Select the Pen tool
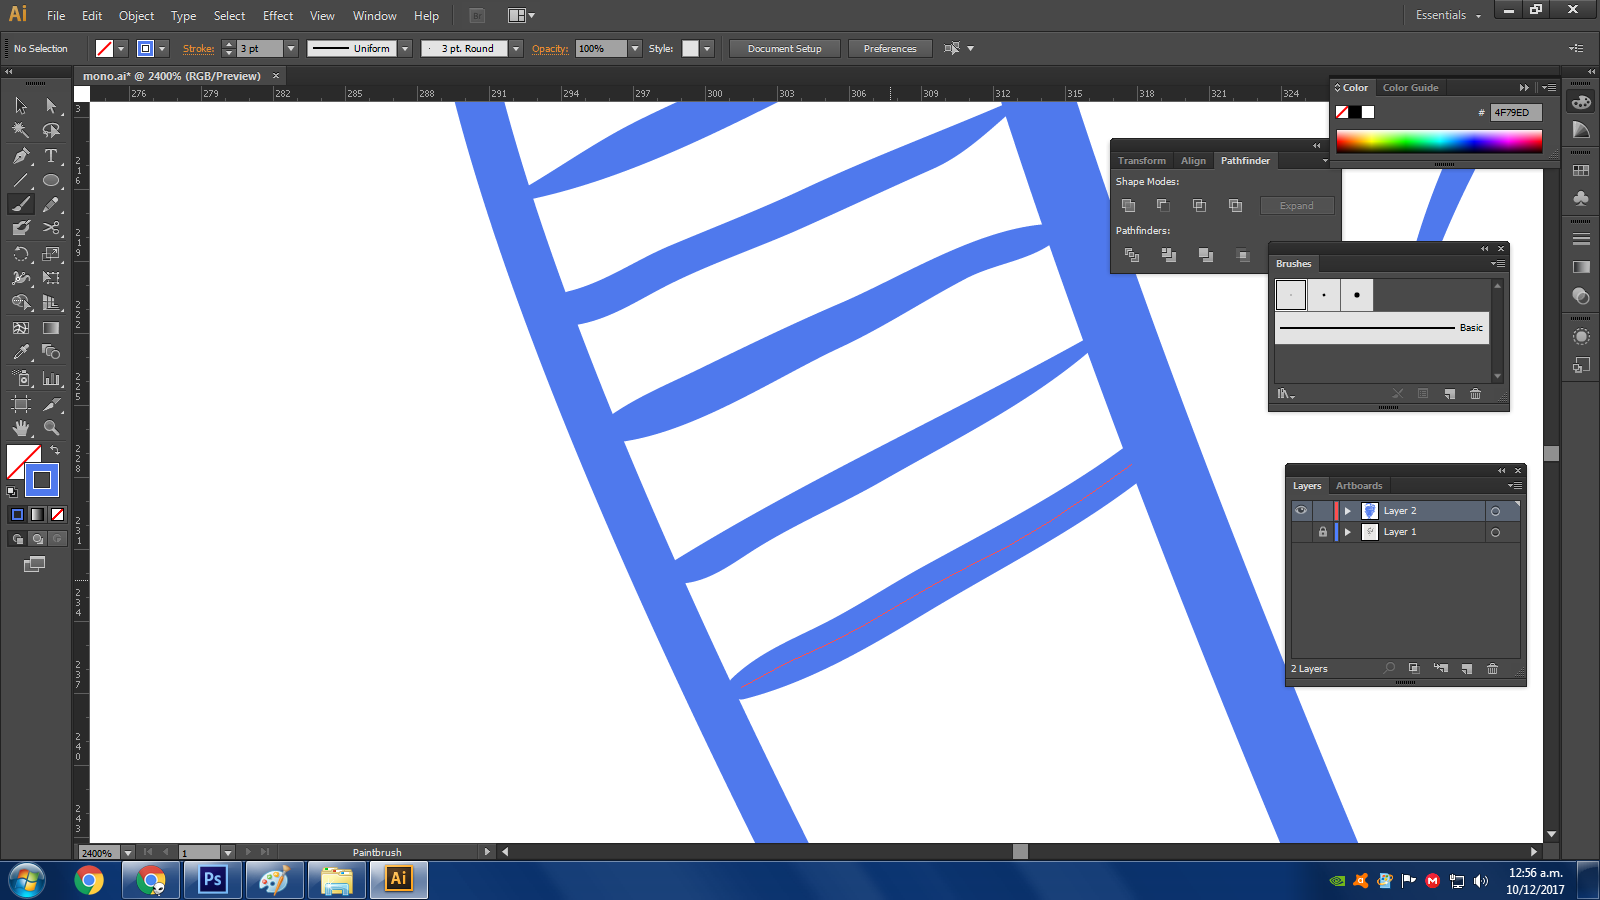 coord(21,156)
